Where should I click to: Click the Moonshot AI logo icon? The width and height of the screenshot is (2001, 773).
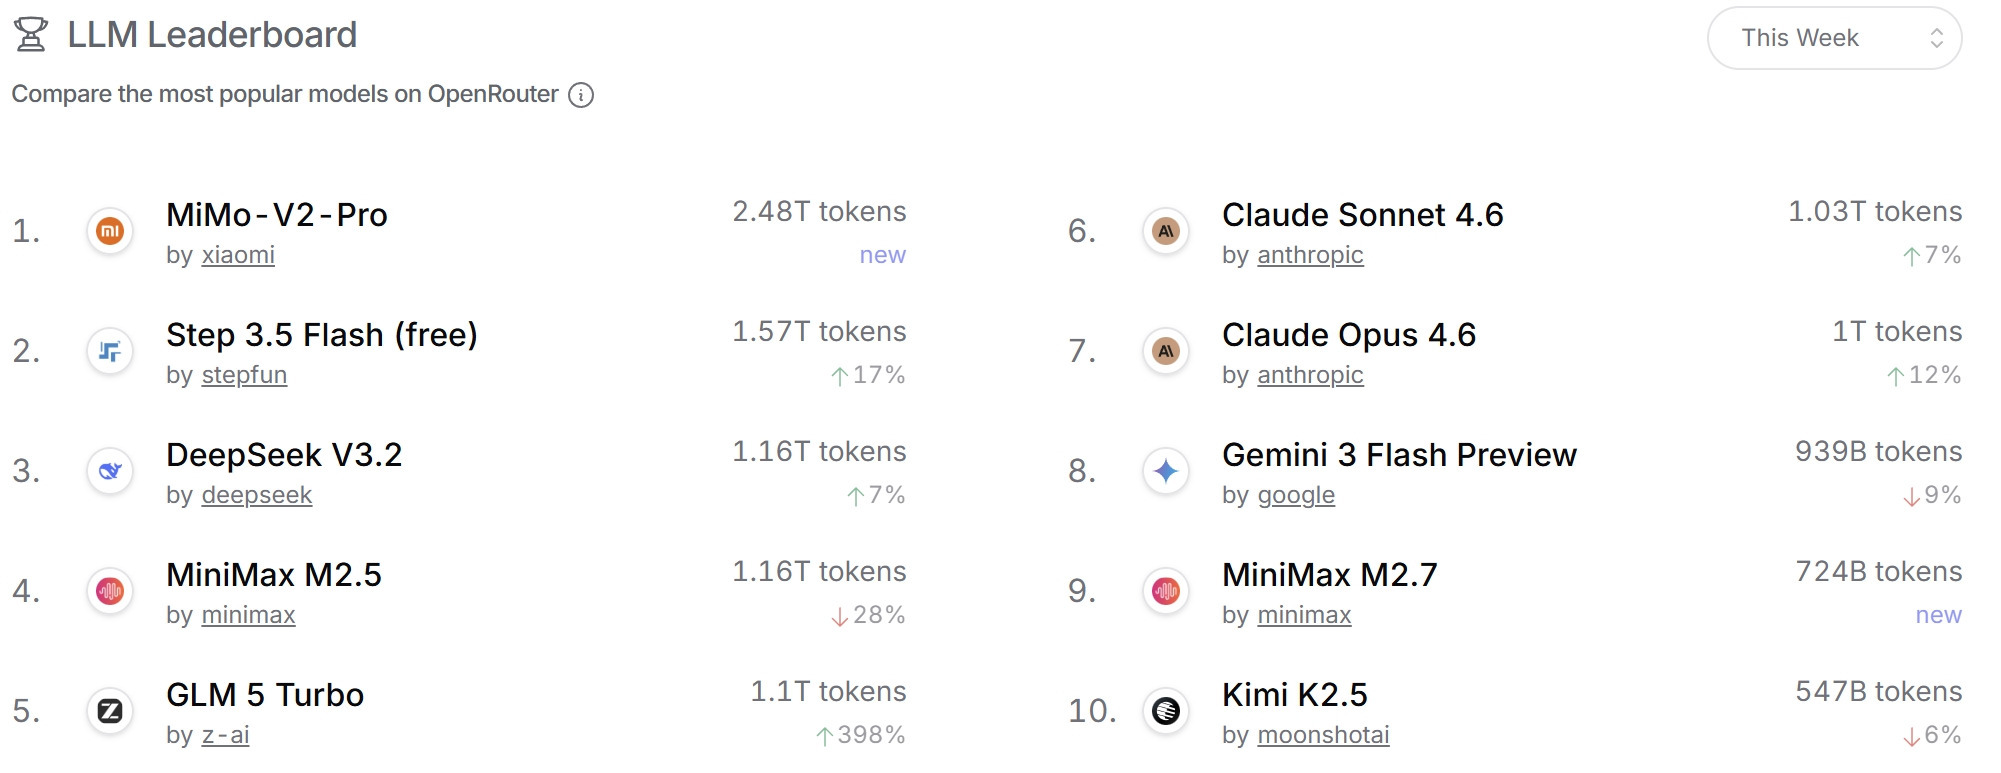click(x=1166, y=711)
